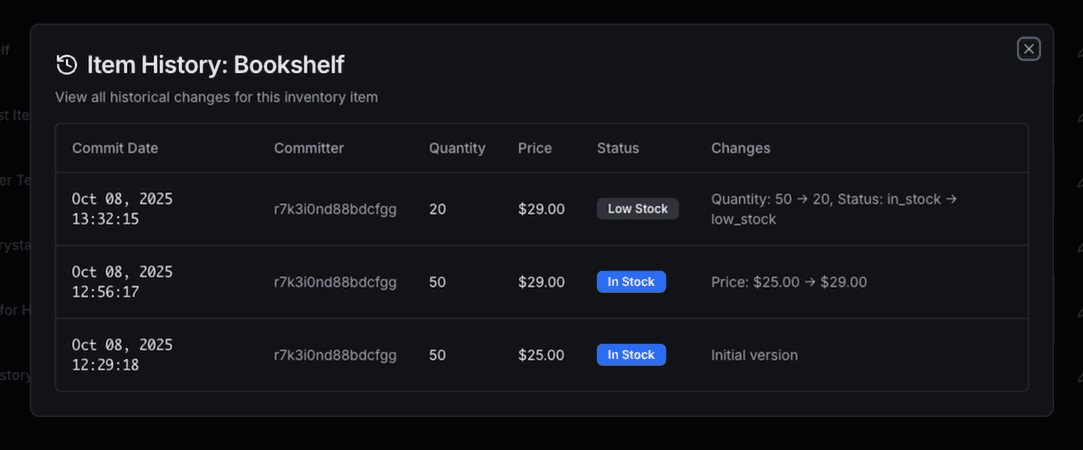This screenshot has height=450, width=1083.
Task: Select the 12:29:18 commit date entry
Action: [122, 355]
